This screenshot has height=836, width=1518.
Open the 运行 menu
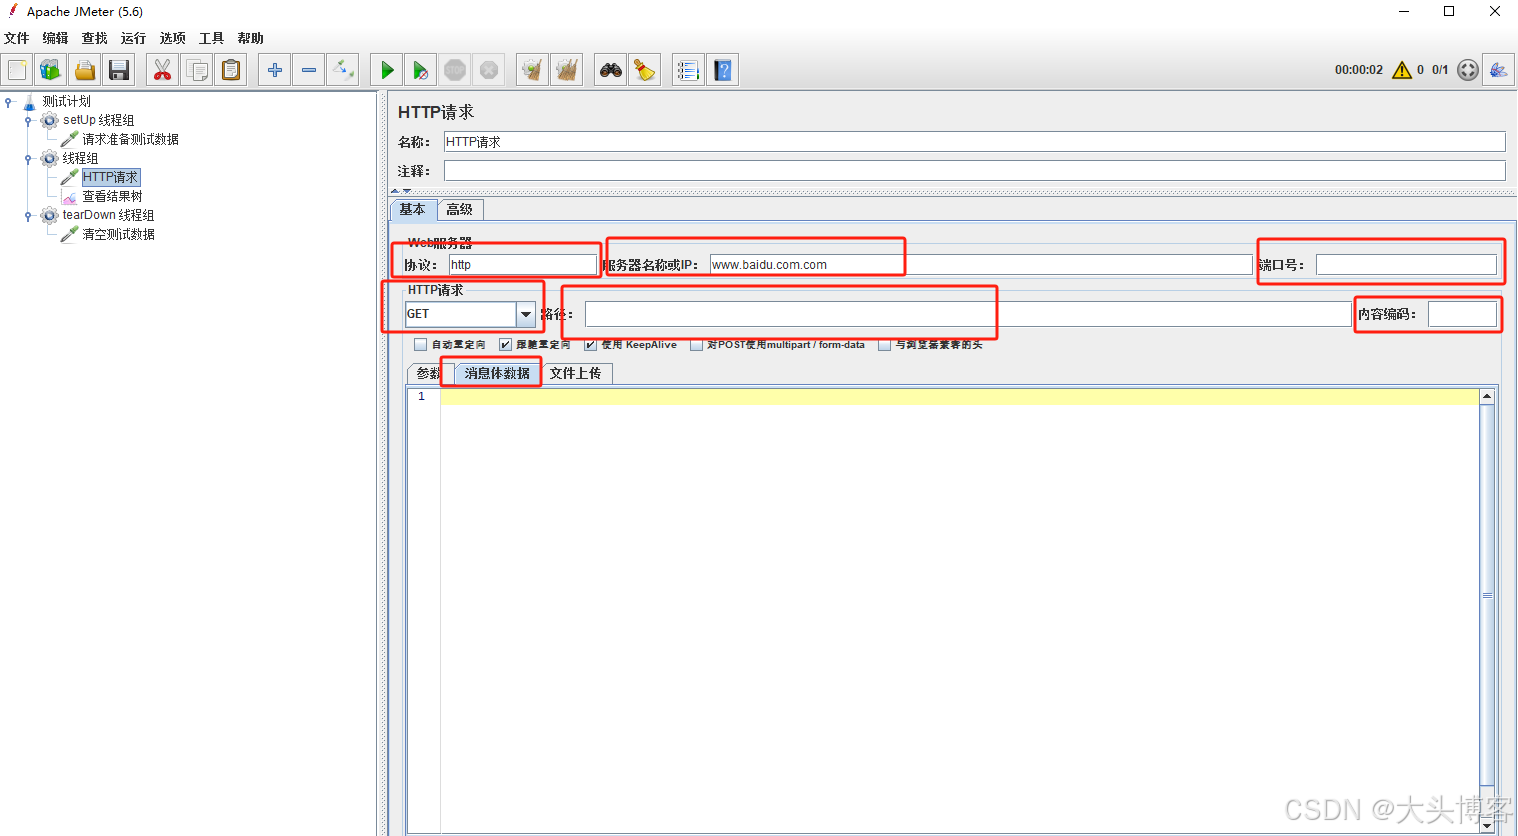(134, 38)
